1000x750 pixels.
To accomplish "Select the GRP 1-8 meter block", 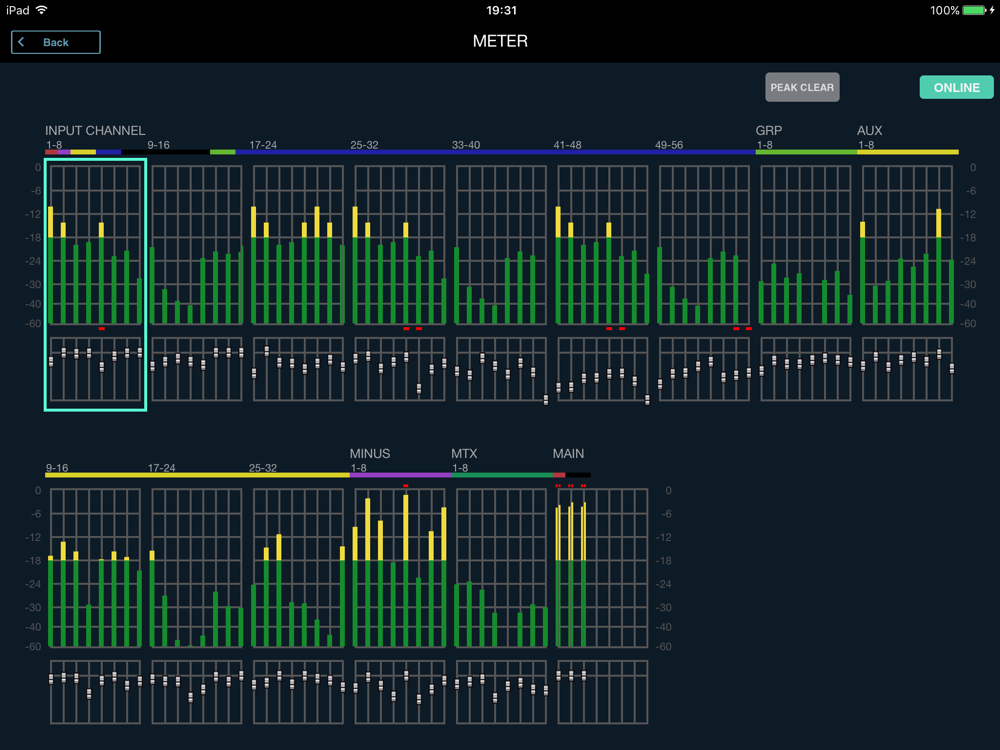I will tap(806, 245).
